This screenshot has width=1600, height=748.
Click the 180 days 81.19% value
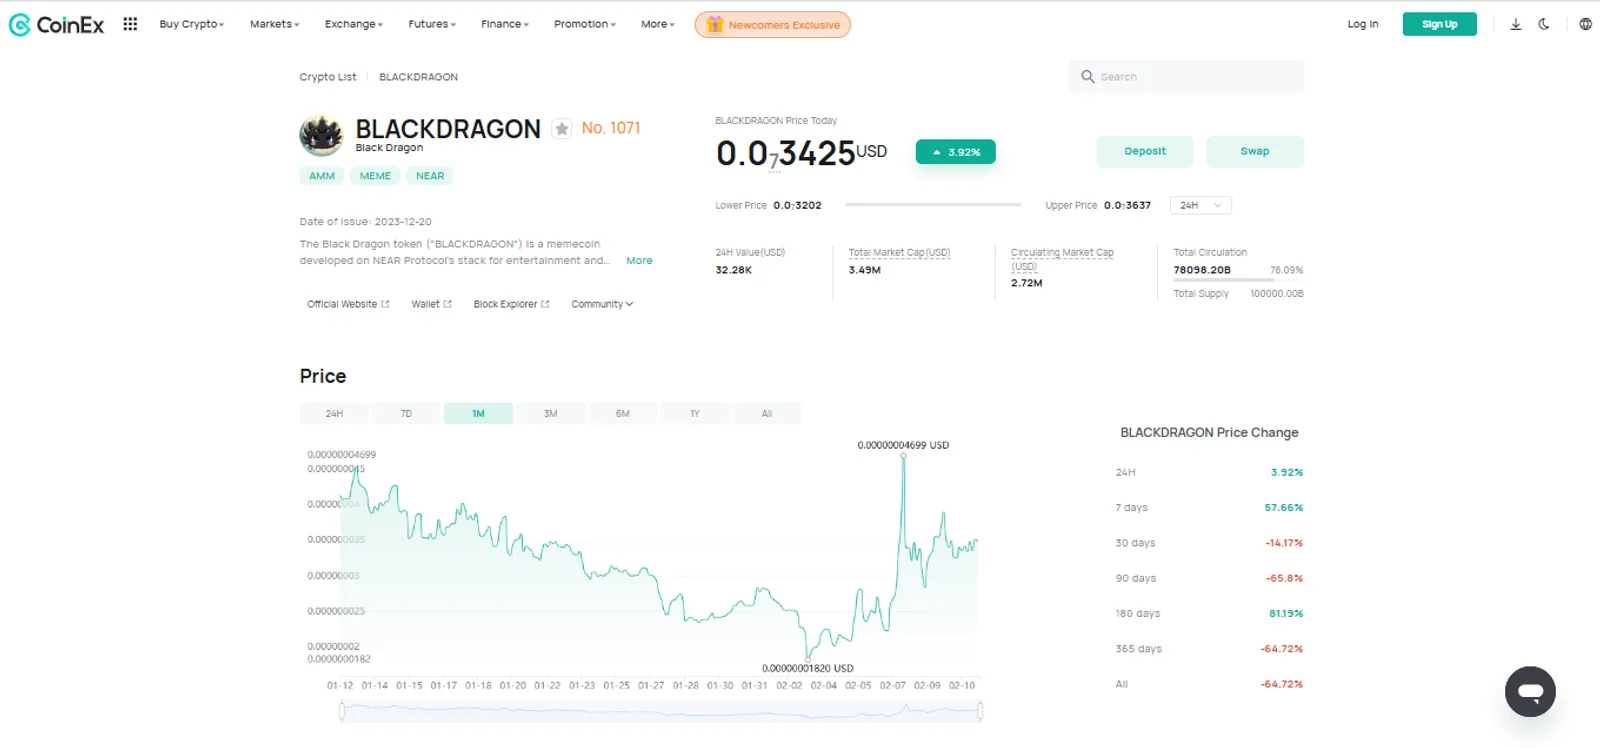1286,614
